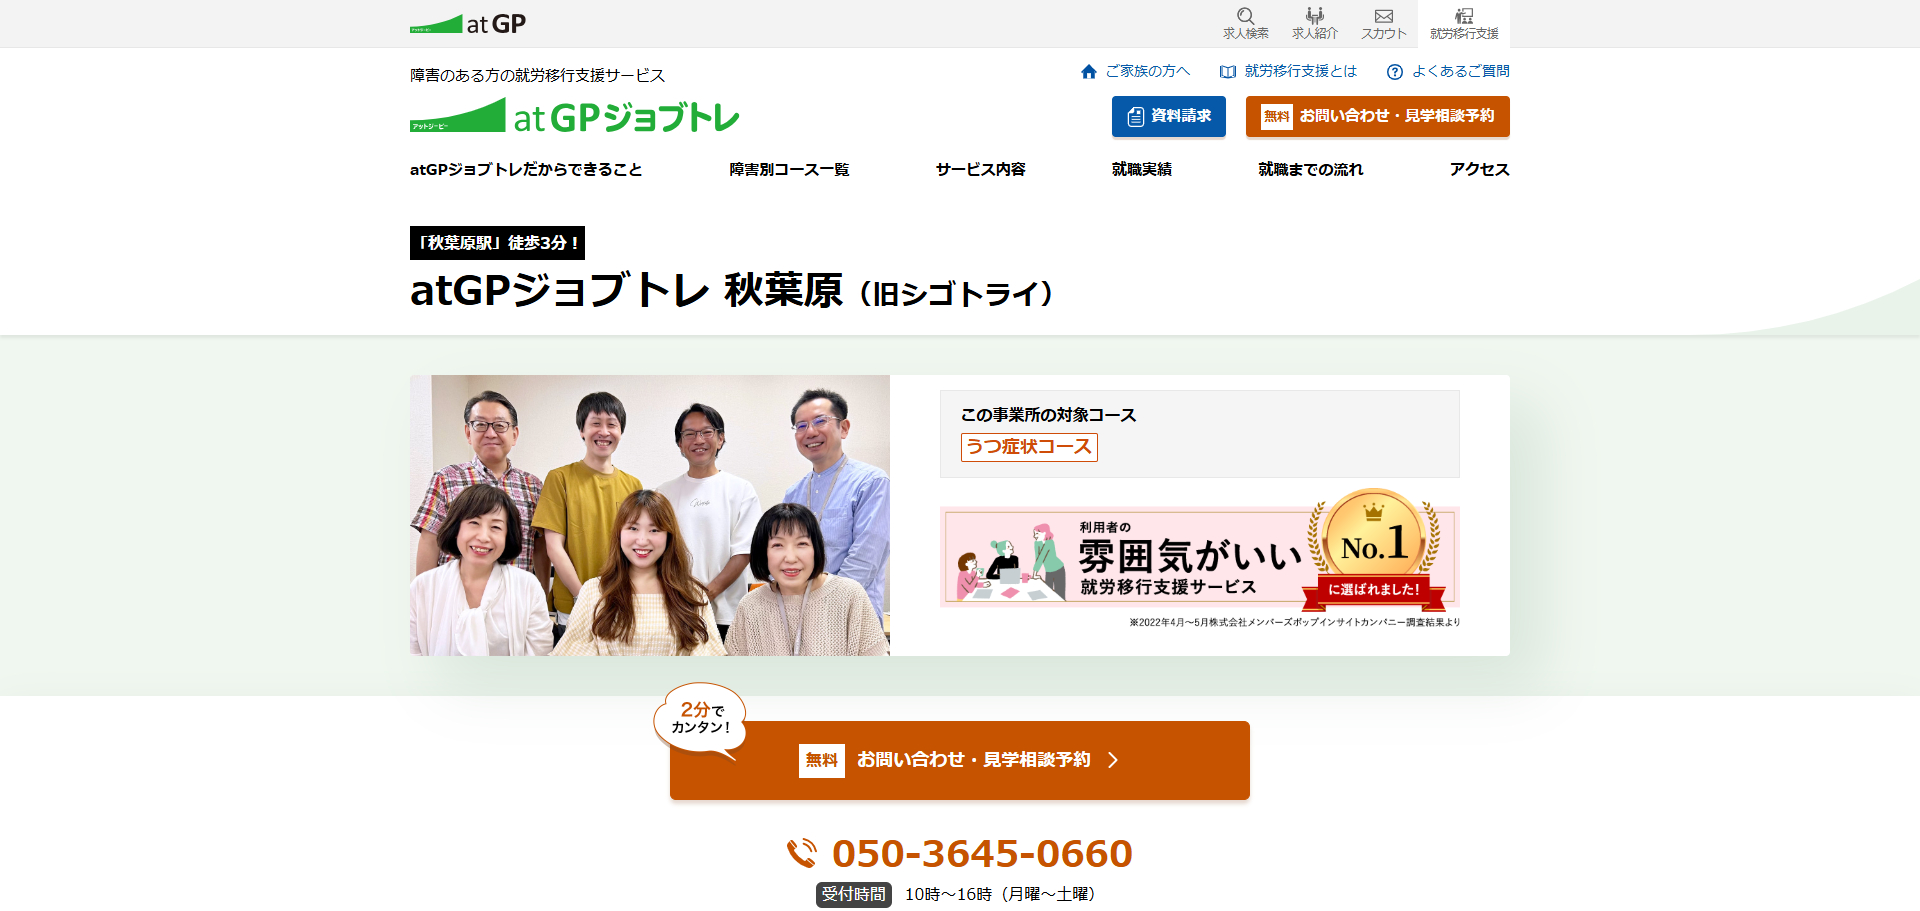1920x911 pixels.
Task: Open スカウト envelope icon
Action: (x=1384, y=16)
